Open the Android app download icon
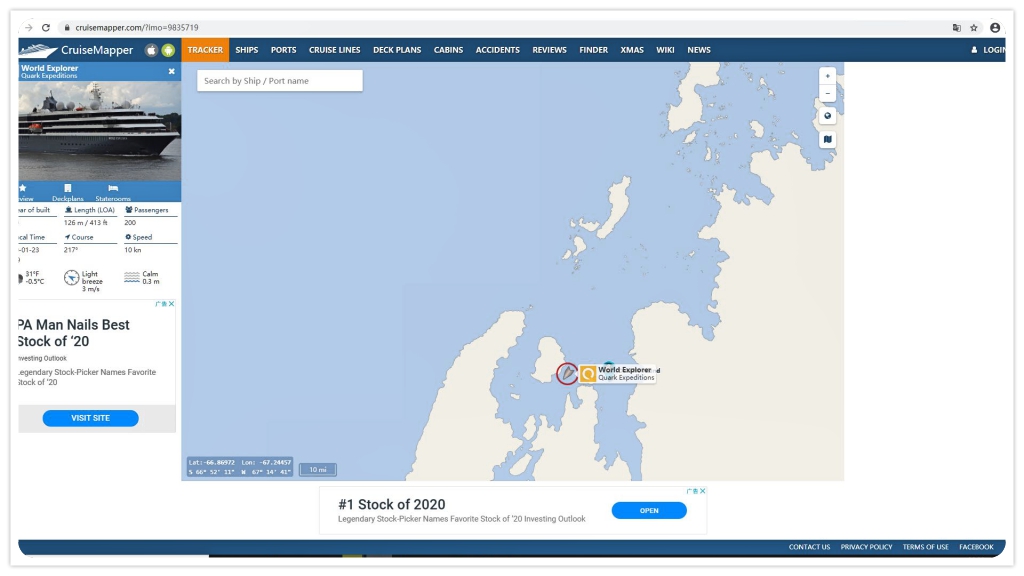The image size is (1024, 576). (x=168, y=50)
